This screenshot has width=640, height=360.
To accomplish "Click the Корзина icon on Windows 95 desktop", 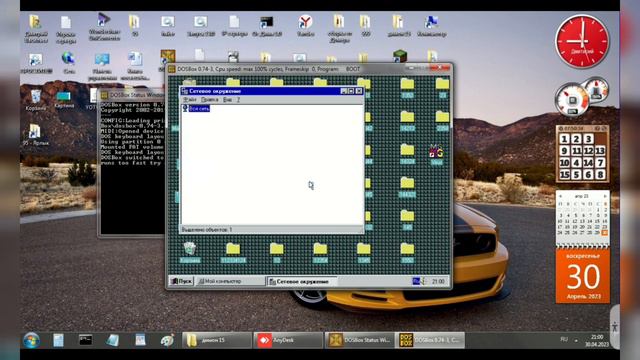I will click(x=190, y=252).
